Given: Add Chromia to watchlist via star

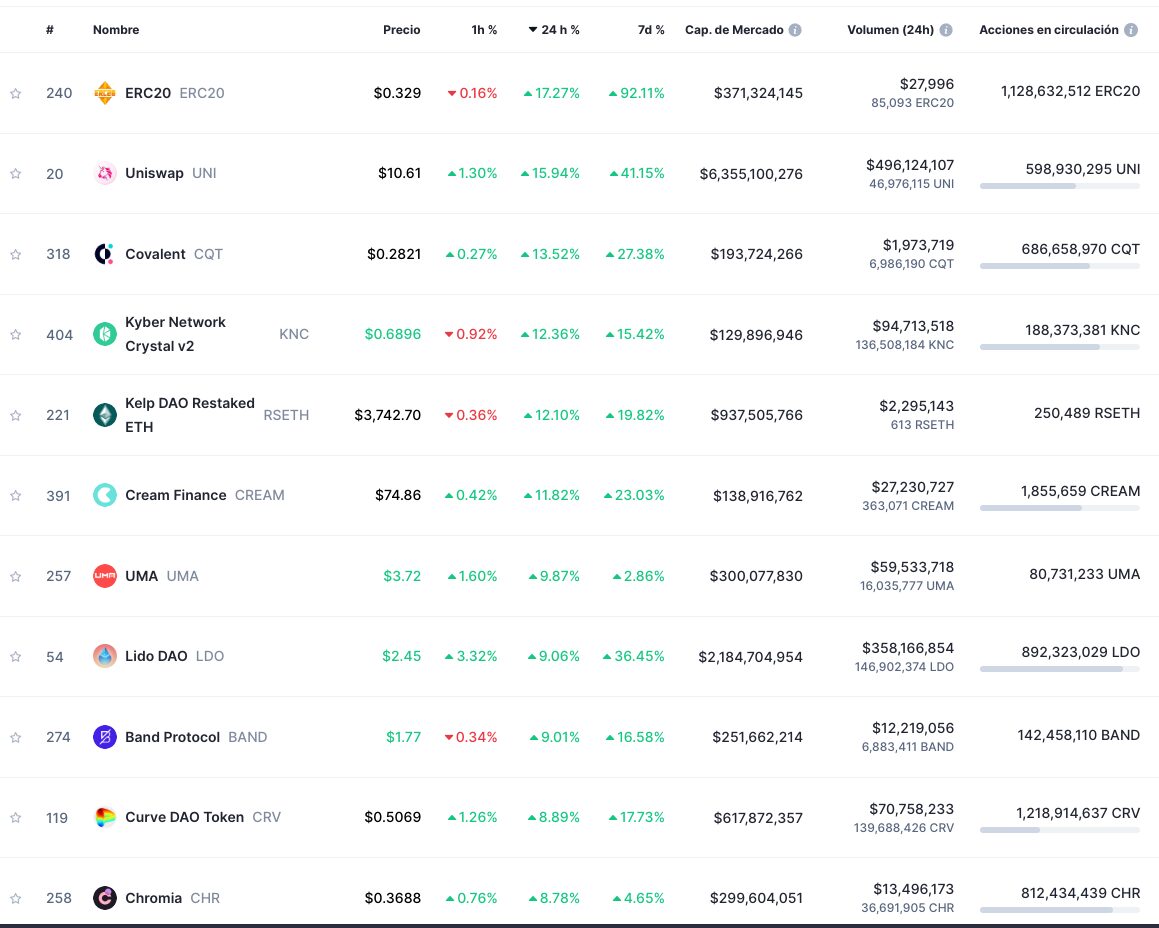Looking at the screenshot, I should (16, 898).
